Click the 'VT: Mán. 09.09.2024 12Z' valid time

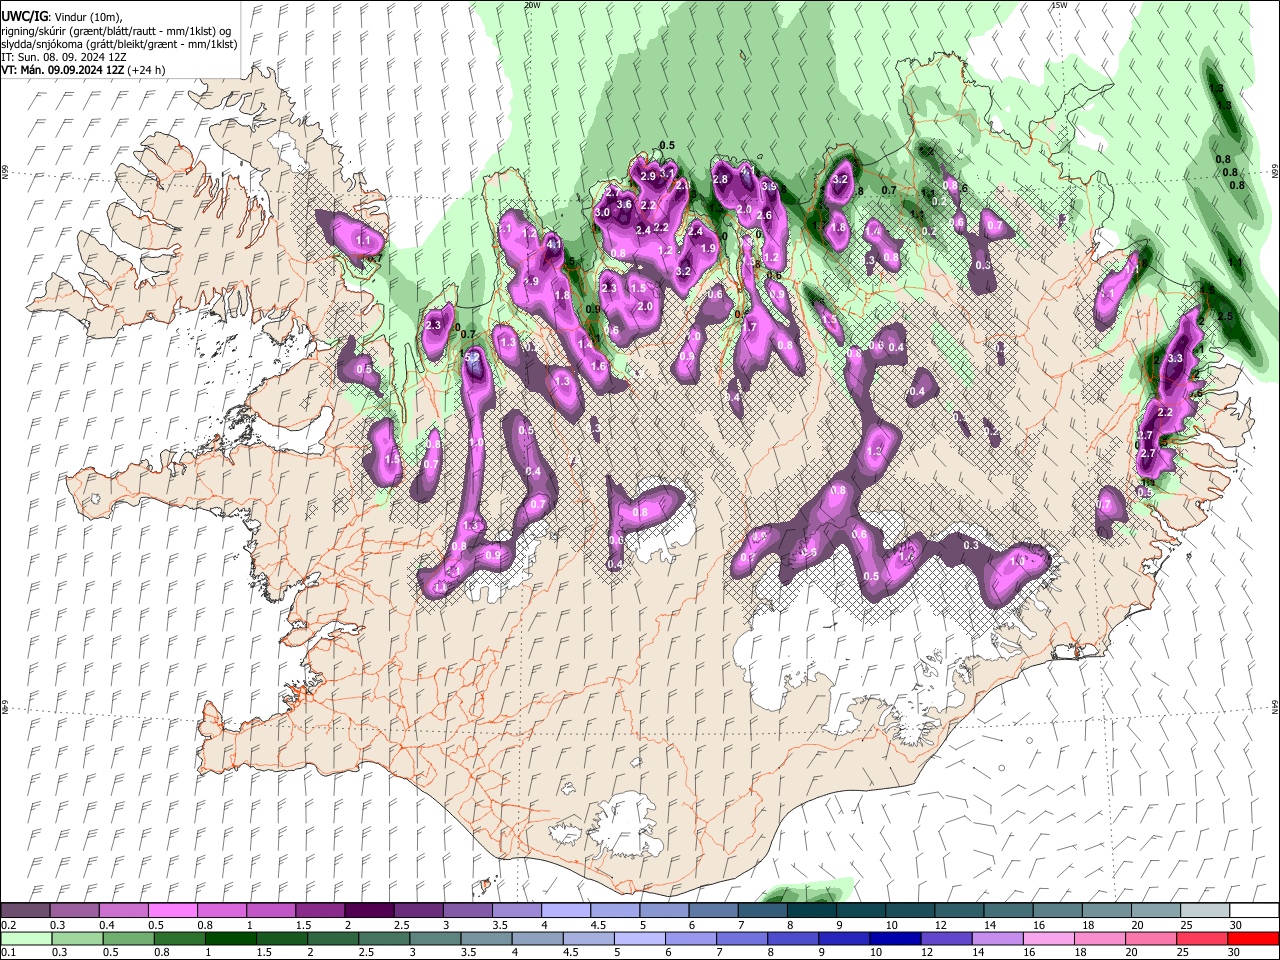pyautogui.click(x=62, y=70)
